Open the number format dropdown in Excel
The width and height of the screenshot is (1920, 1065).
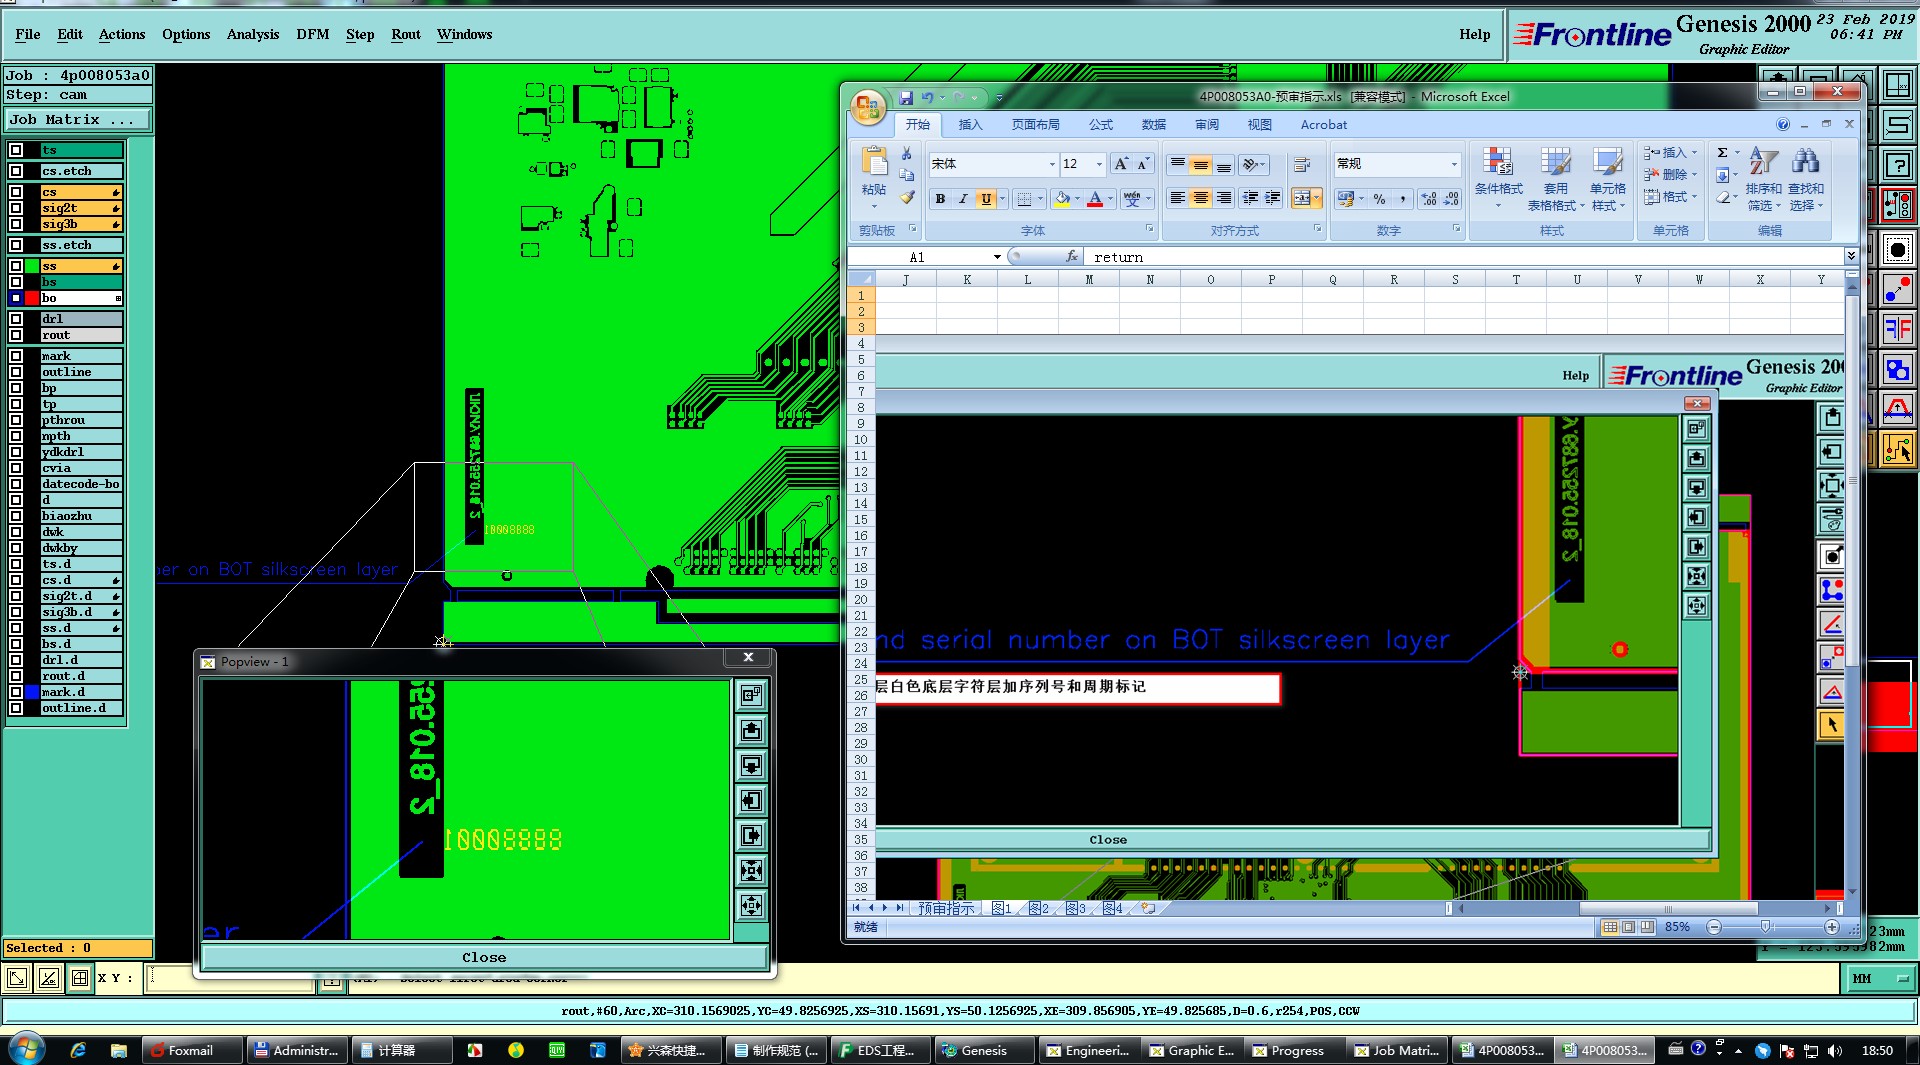click(x=1454, y=164)
